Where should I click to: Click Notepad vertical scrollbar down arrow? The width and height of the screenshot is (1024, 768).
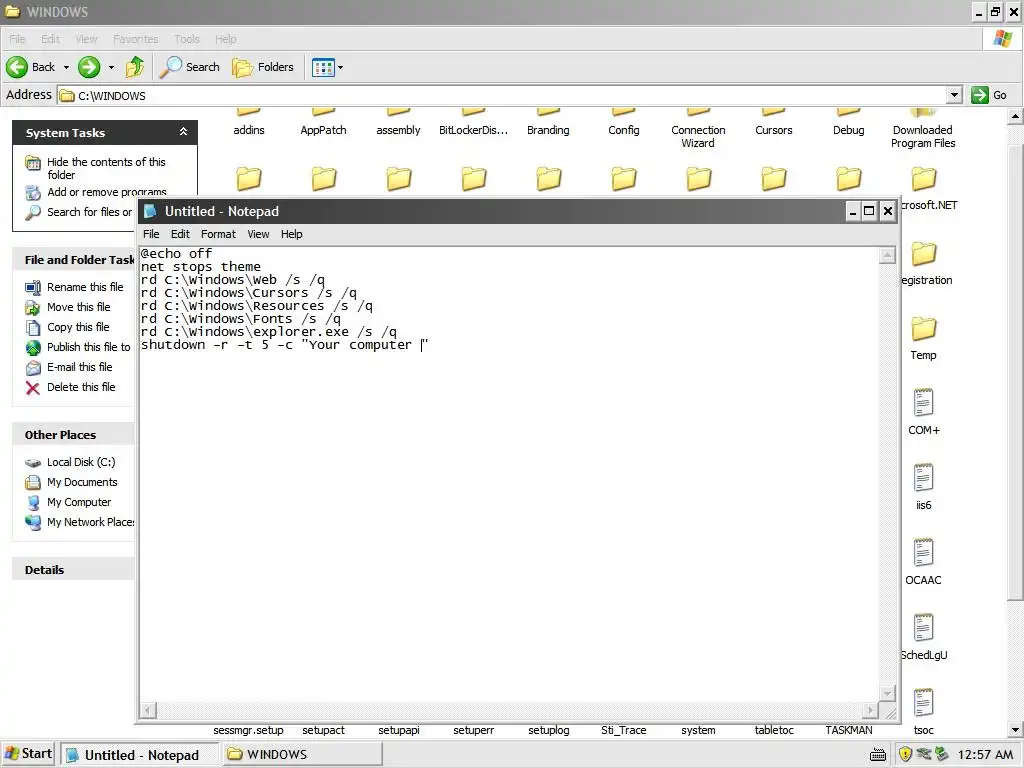point(887,694)
